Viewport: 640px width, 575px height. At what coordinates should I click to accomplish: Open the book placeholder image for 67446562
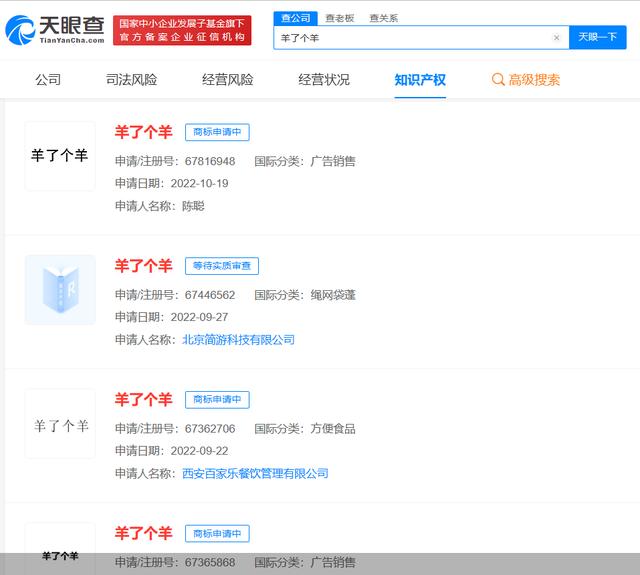pyautogui.click(x=60, y=290)
